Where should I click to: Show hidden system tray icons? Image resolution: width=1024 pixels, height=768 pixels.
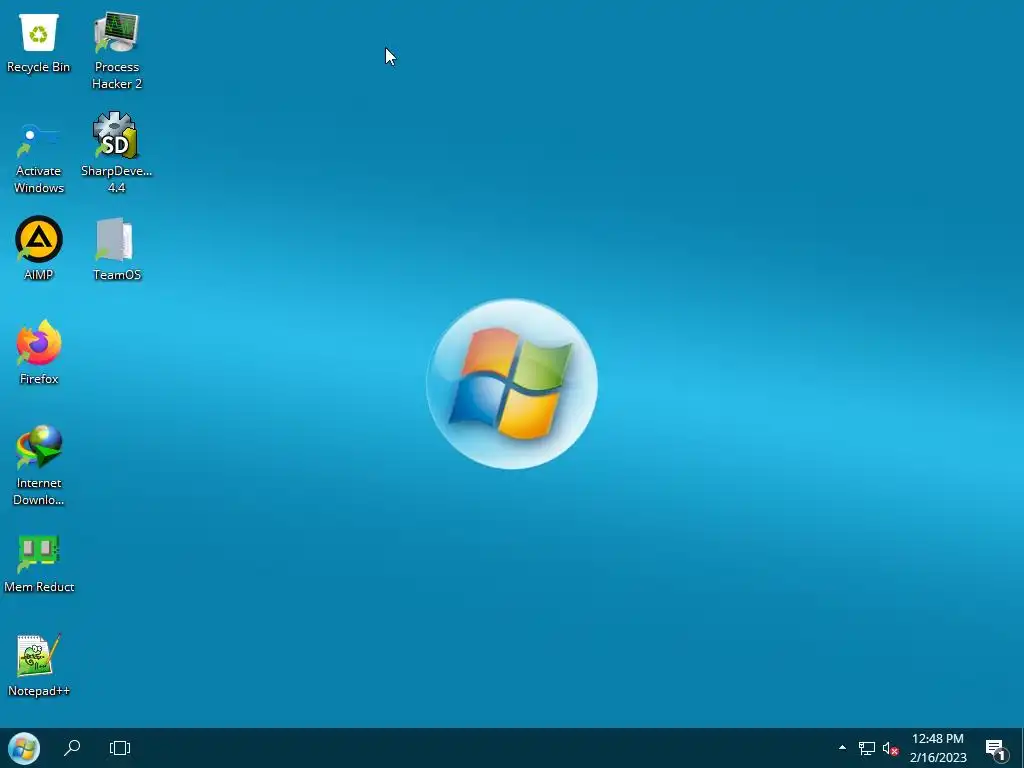click(842, 748)
